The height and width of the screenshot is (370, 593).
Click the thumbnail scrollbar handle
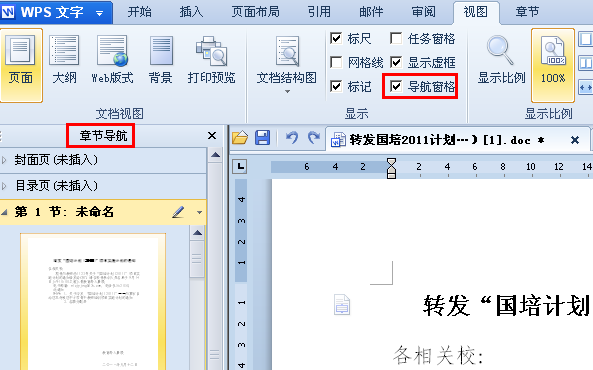197,259
